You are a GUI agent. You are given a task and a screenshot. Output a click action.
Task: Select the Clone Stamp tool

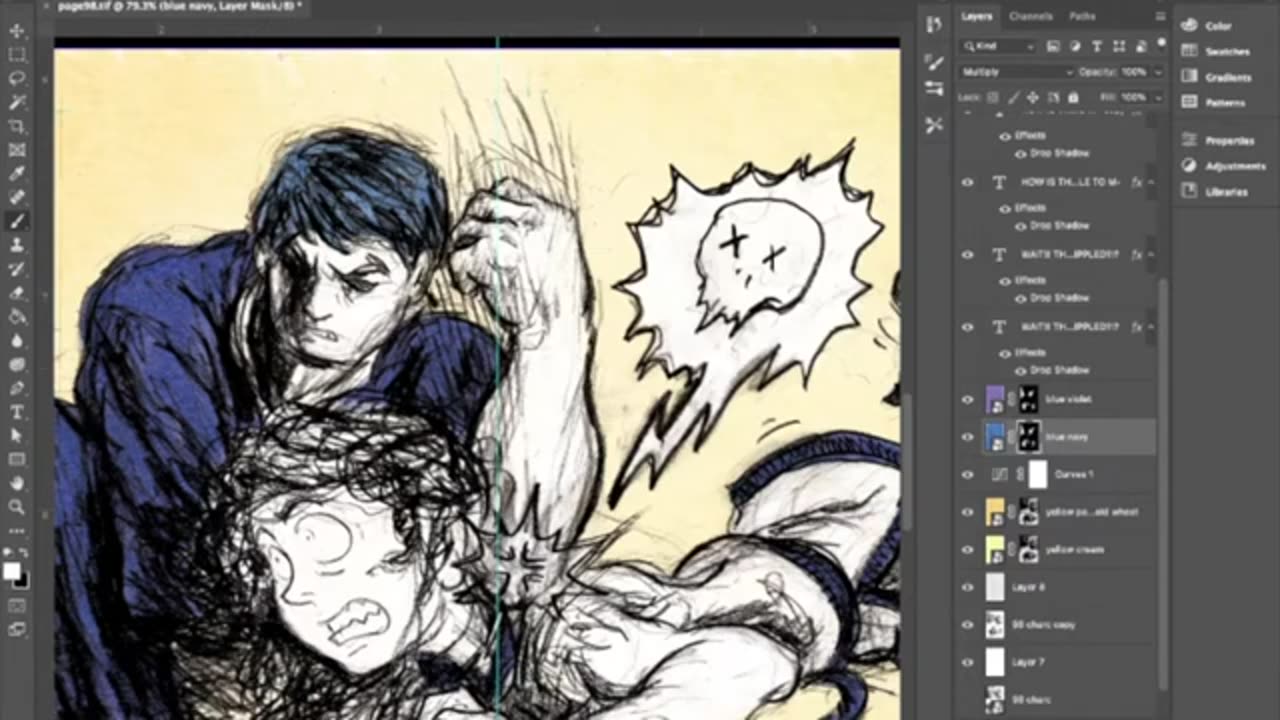click(17, 246)
